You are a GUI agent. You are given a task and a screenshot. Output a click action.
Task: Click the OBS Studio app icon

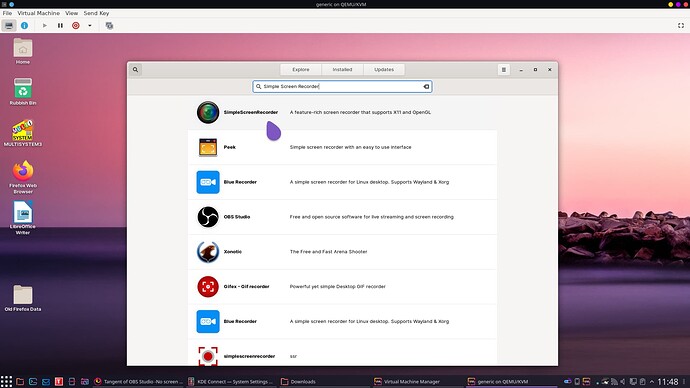(x=208, y=217)
